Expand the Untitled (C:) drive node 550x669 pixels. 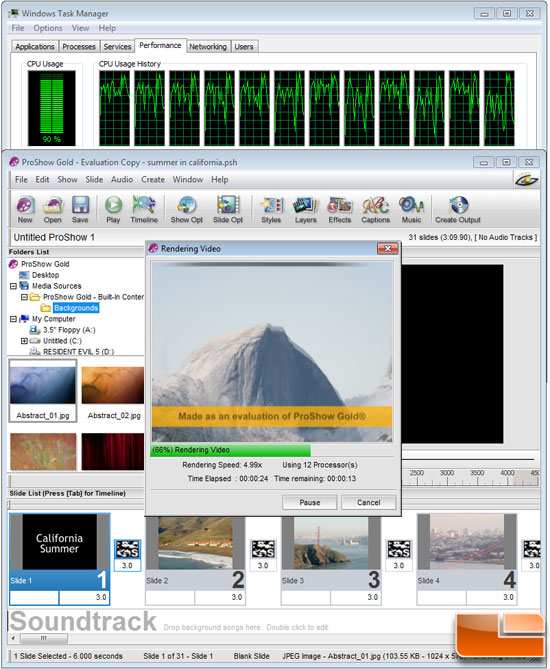coord(24,341)
